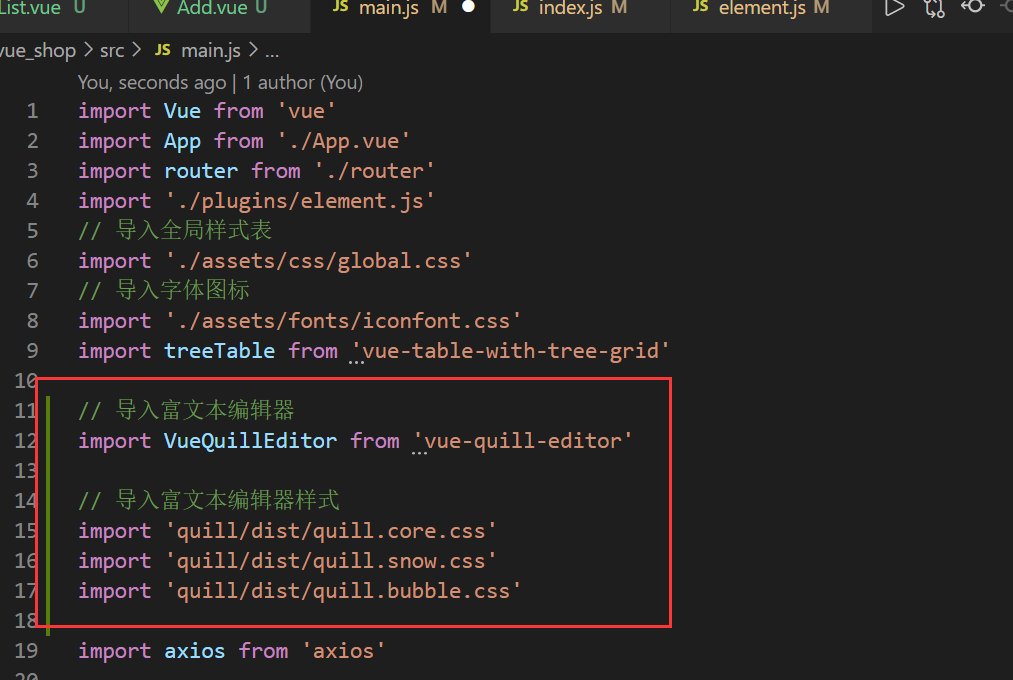Switch to the List.vue tab
This screenshot has width=1013, height=680.
(30, 8)
